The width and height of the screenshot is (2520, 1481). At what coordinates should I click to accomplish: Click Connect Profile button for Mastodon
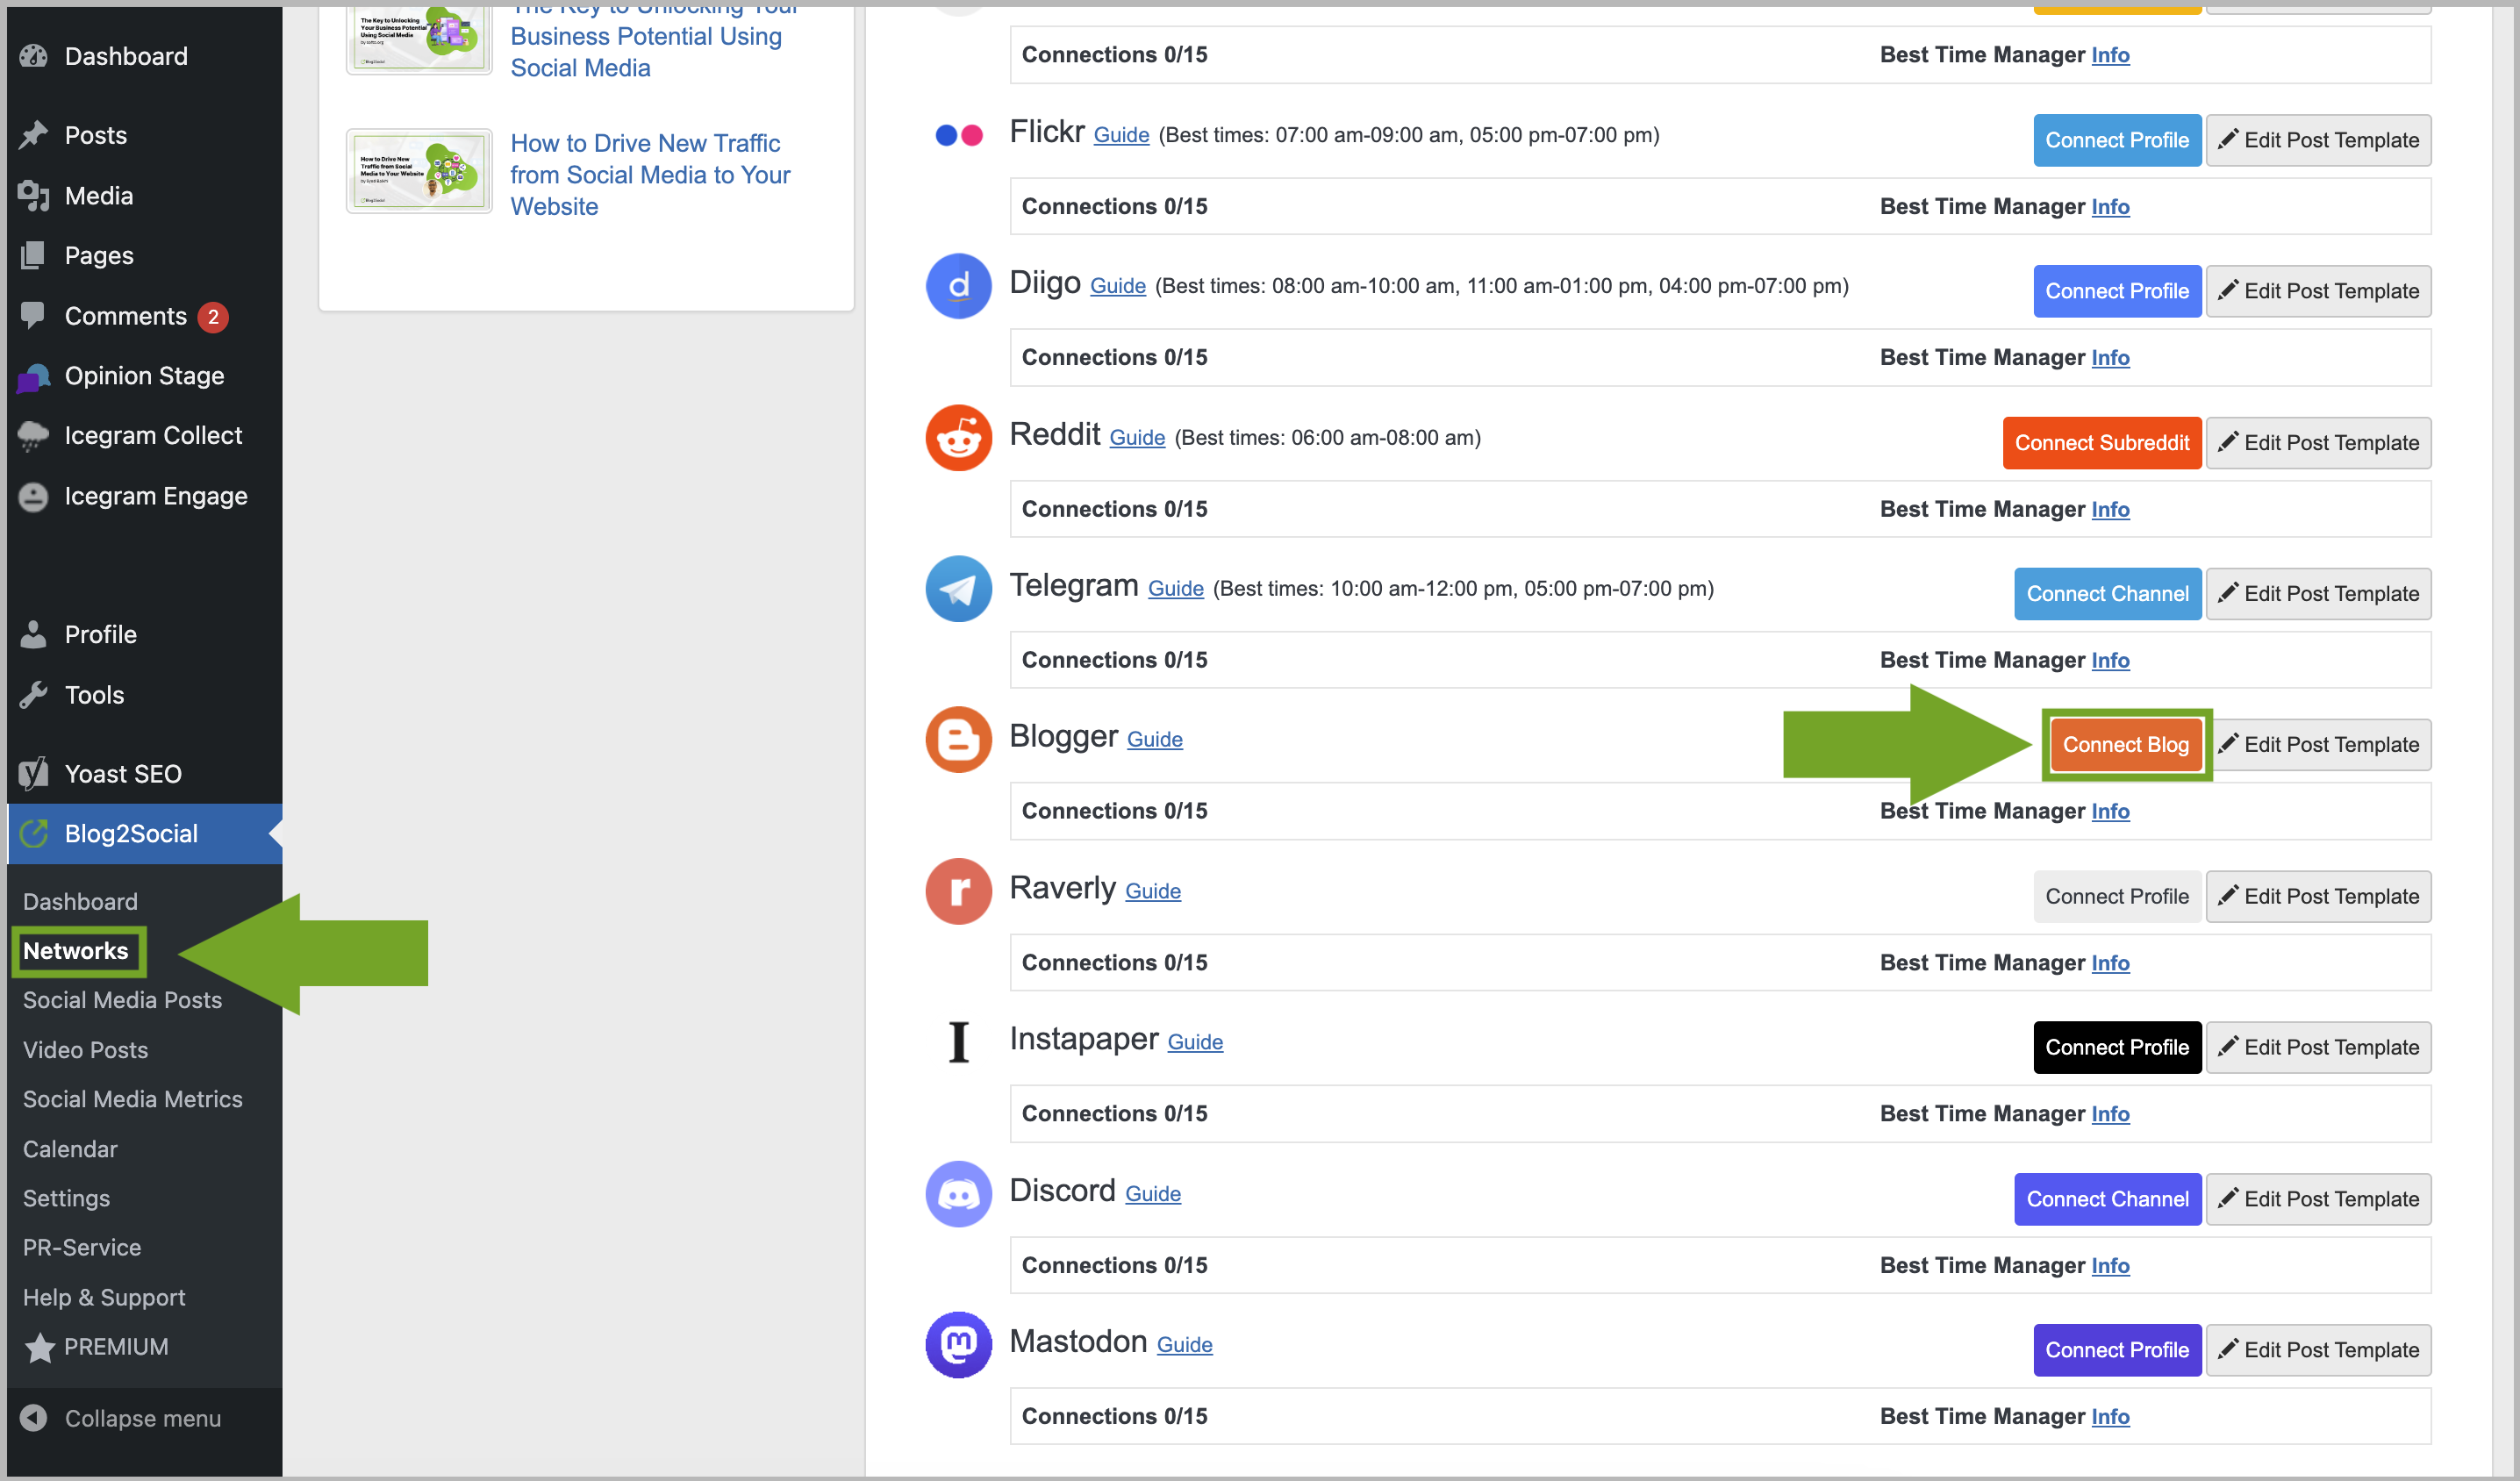point(2117,1350)
